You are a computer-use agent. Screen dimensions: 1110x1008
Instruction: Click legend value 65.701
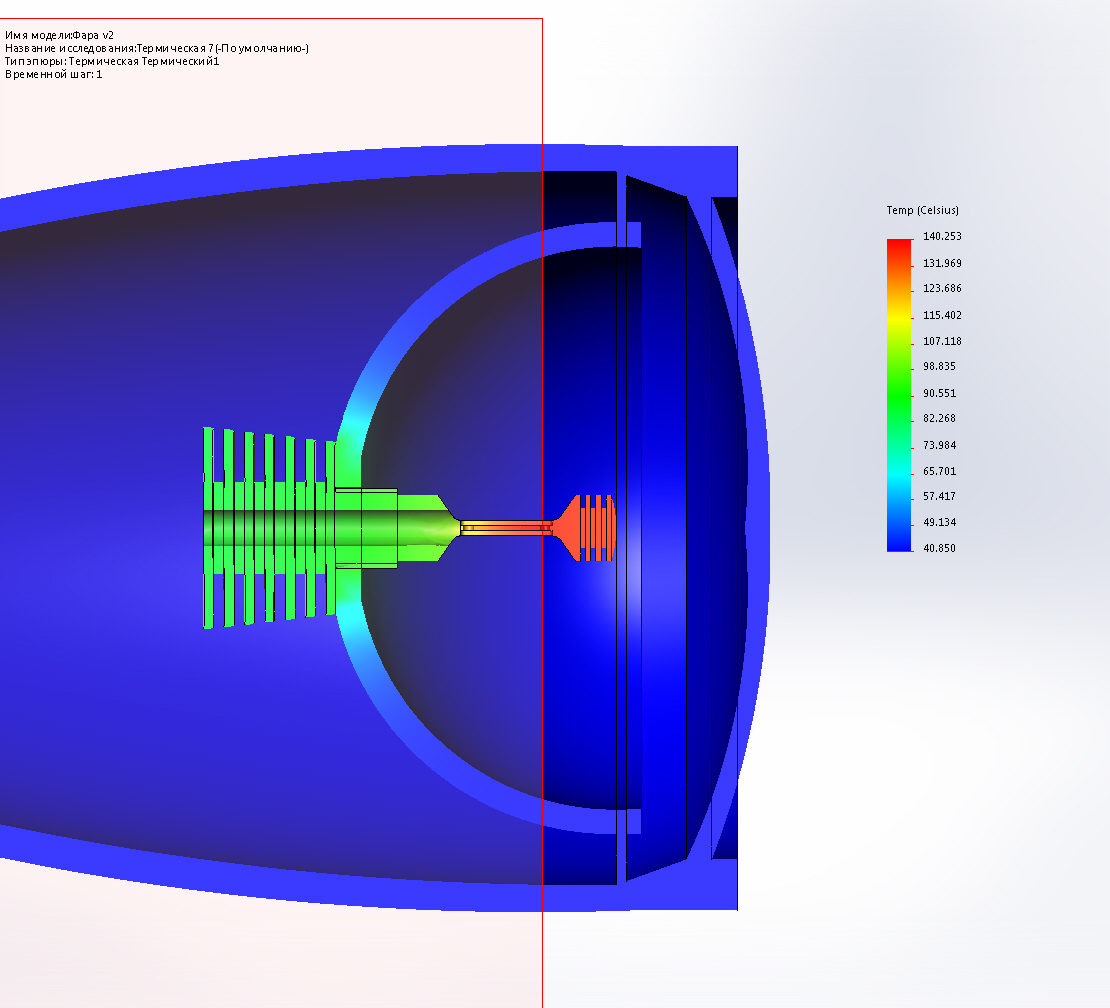click(x=939, y=471)
